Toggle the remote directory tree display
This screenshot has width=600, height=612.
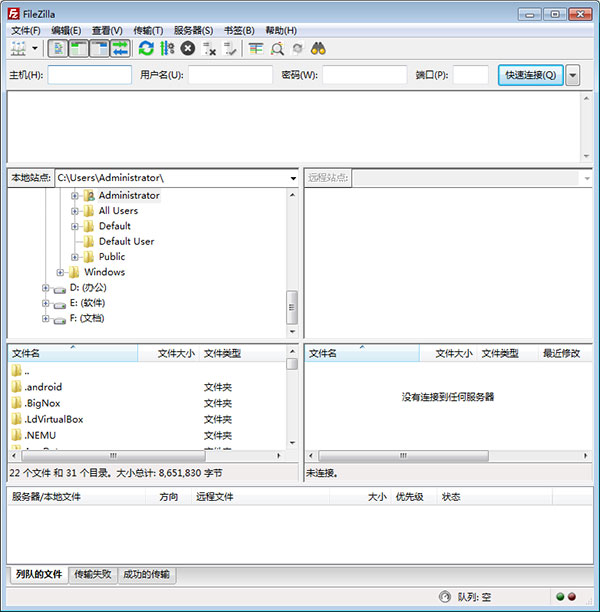(99, 48)
